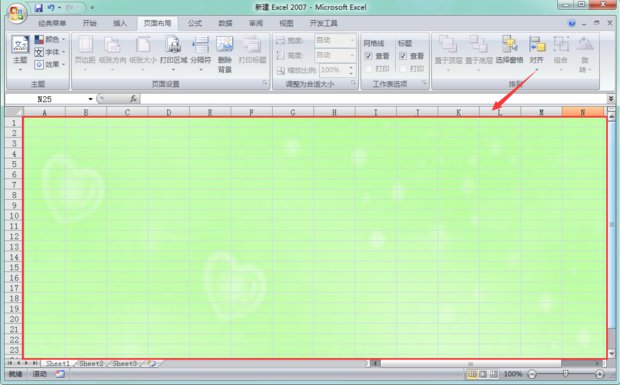Open the 纸张大小 (Paper Size) options
The height and width of the screenshot is (385, 620).
[143, 53]
